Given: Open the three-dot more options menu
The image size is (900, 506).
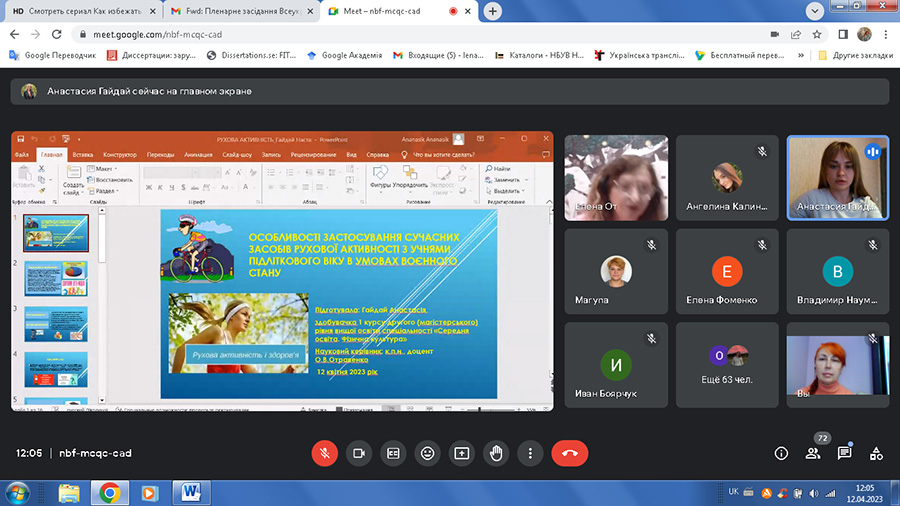Looking at the screenshot, I should (530, 453).
